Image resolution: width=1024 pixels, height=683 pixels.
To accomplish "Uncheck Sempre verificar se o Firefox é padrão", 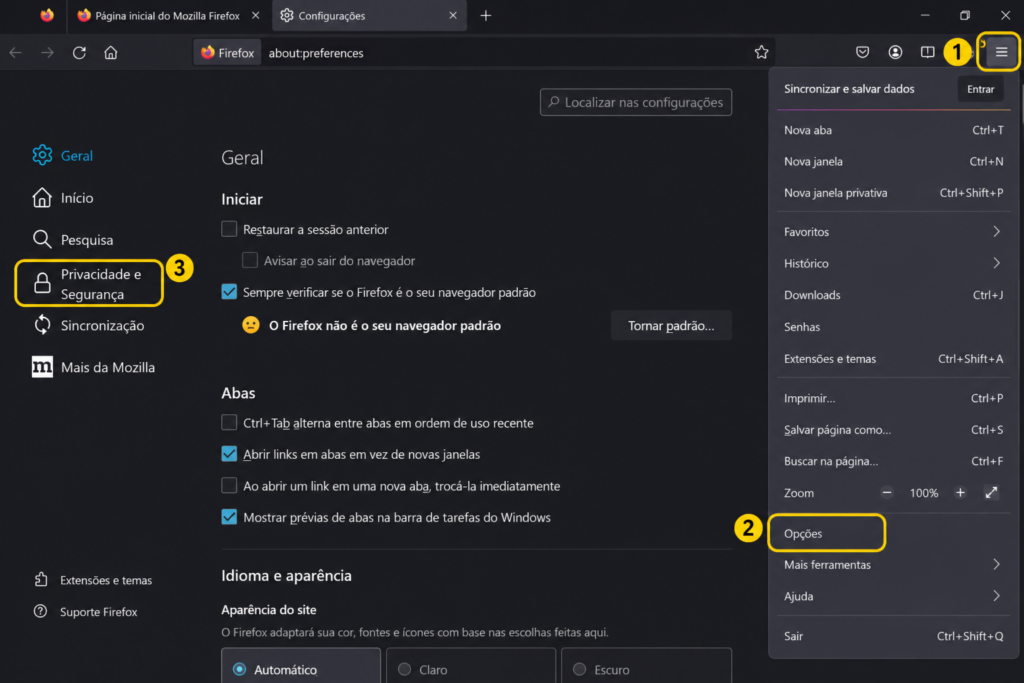I will [x=229, y=292].
